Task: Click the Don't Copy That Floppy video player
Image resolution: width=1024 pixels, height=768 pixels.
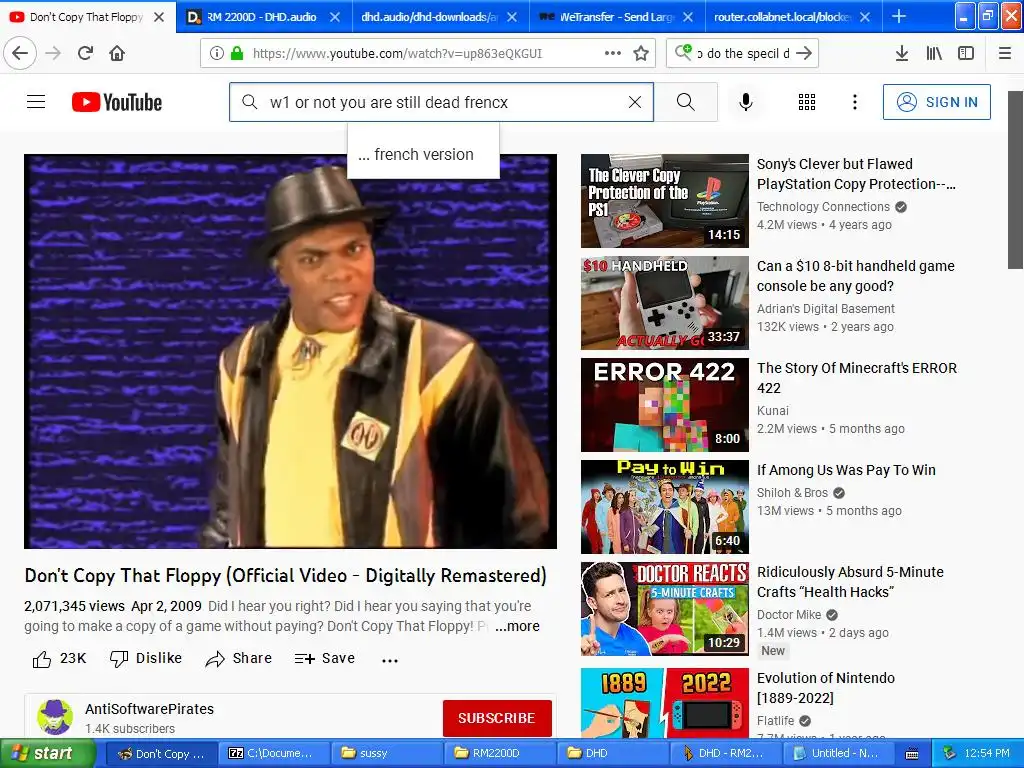Action: [291, 351]
